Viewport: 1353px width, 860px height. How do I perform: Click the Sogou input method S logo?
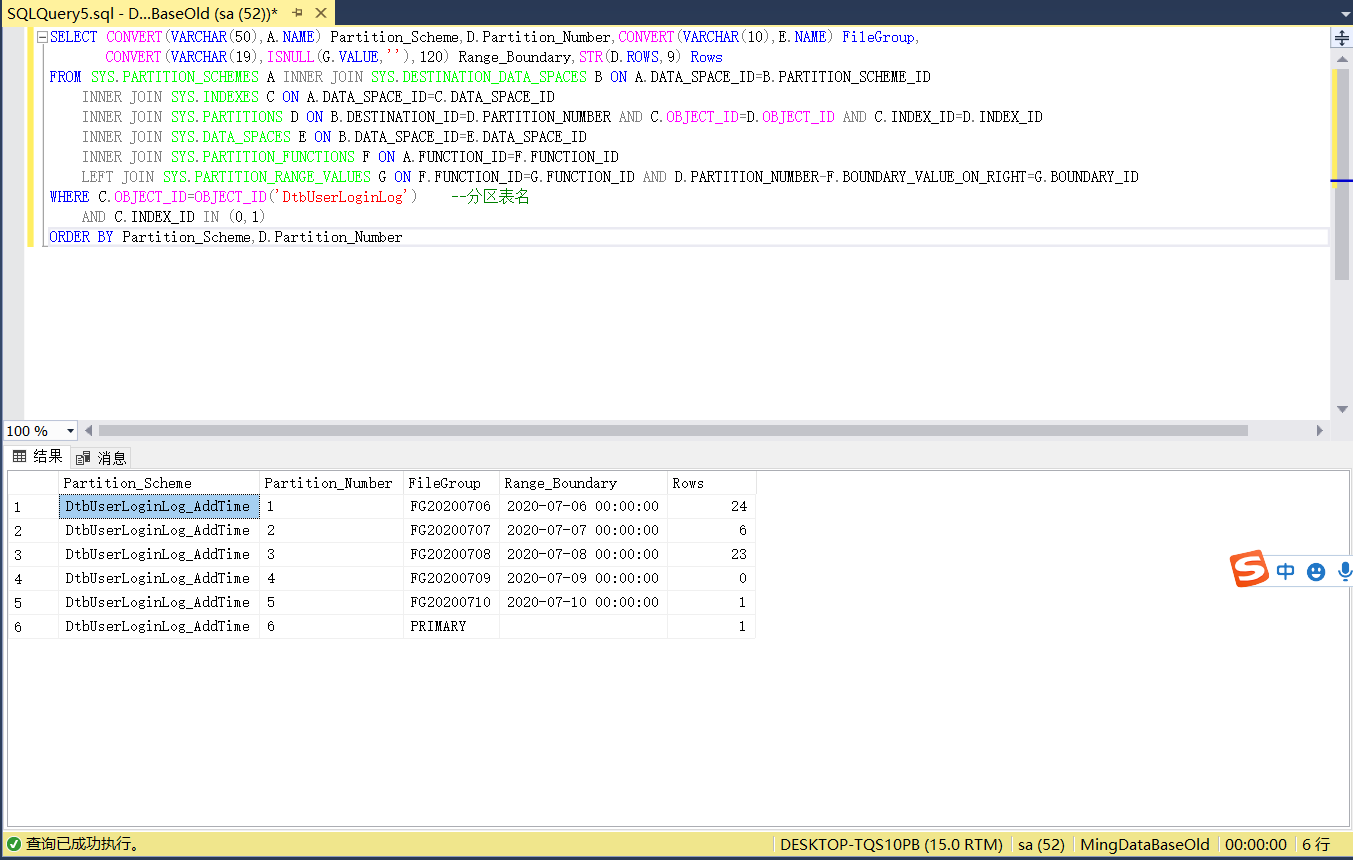[1249, 569]
